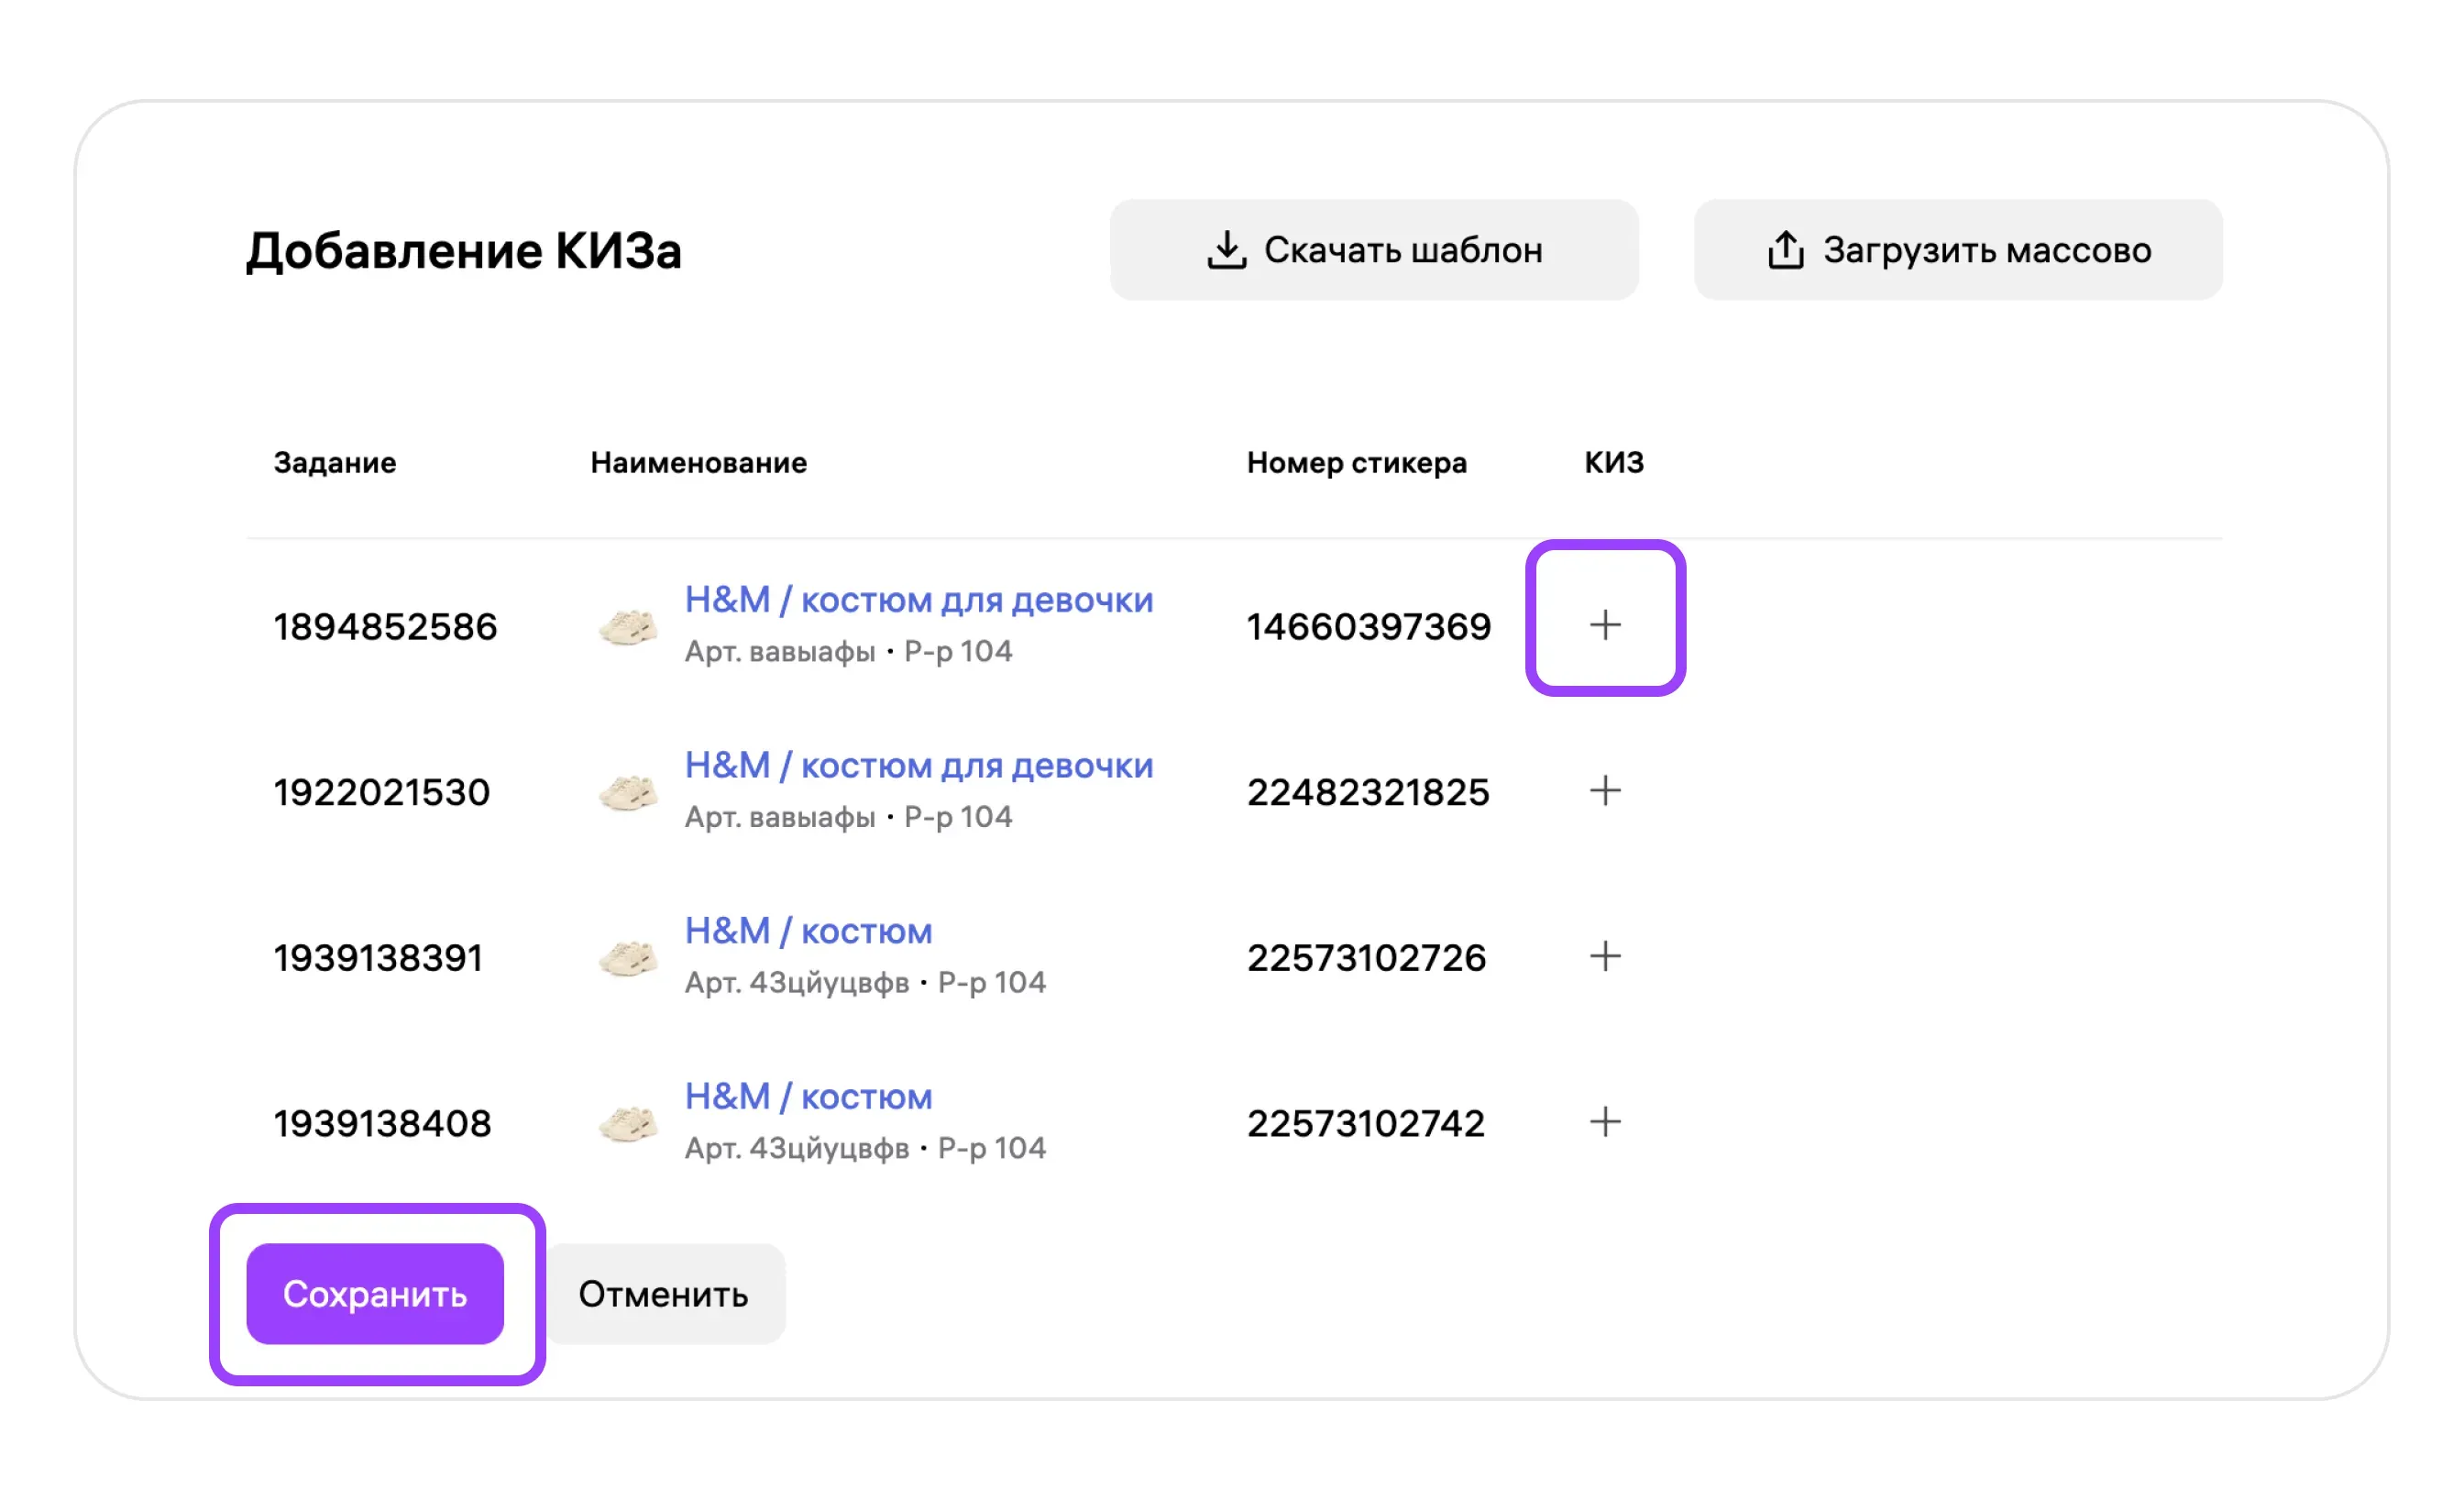The image size is (2464, 1500).
Task: Click product thumbnail in task 1939138391 row
Action: point(628,958)
